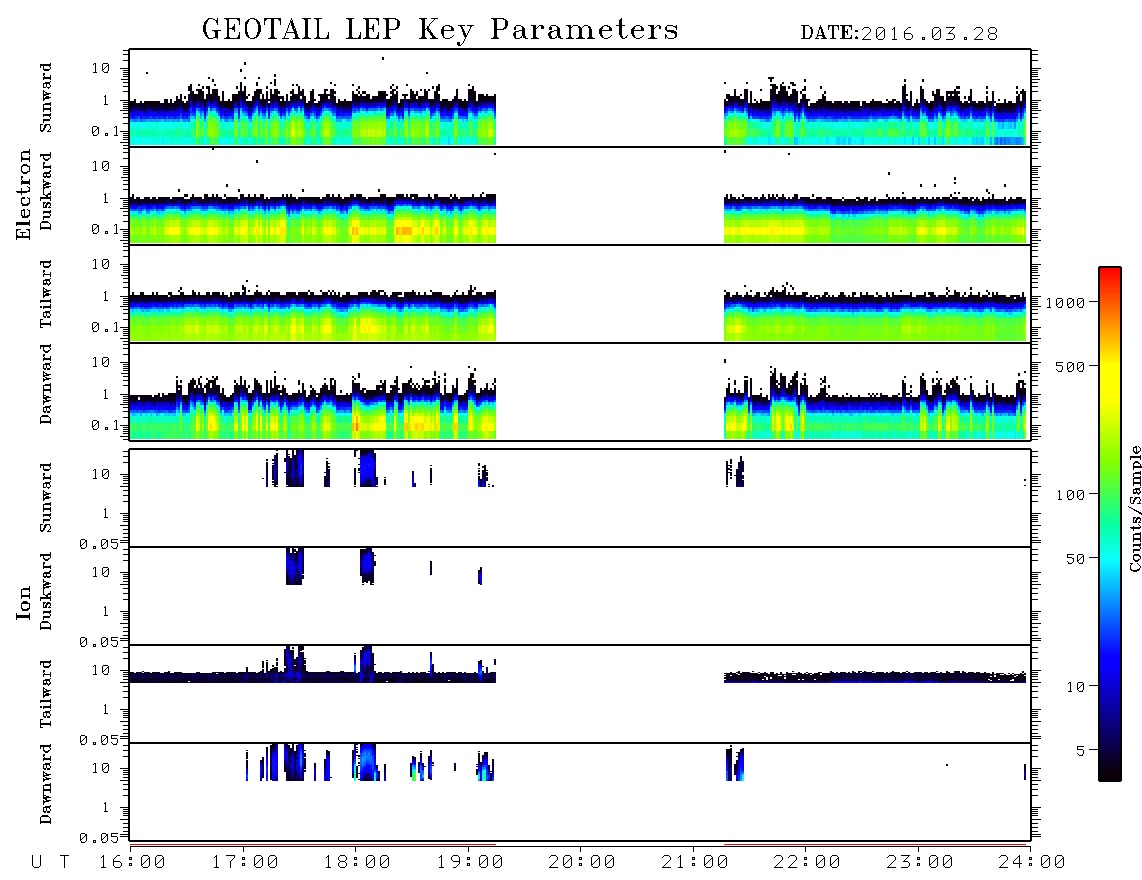Click Ion Sunward burst near 17:30

pyautogui.click(x=294, y=468)
